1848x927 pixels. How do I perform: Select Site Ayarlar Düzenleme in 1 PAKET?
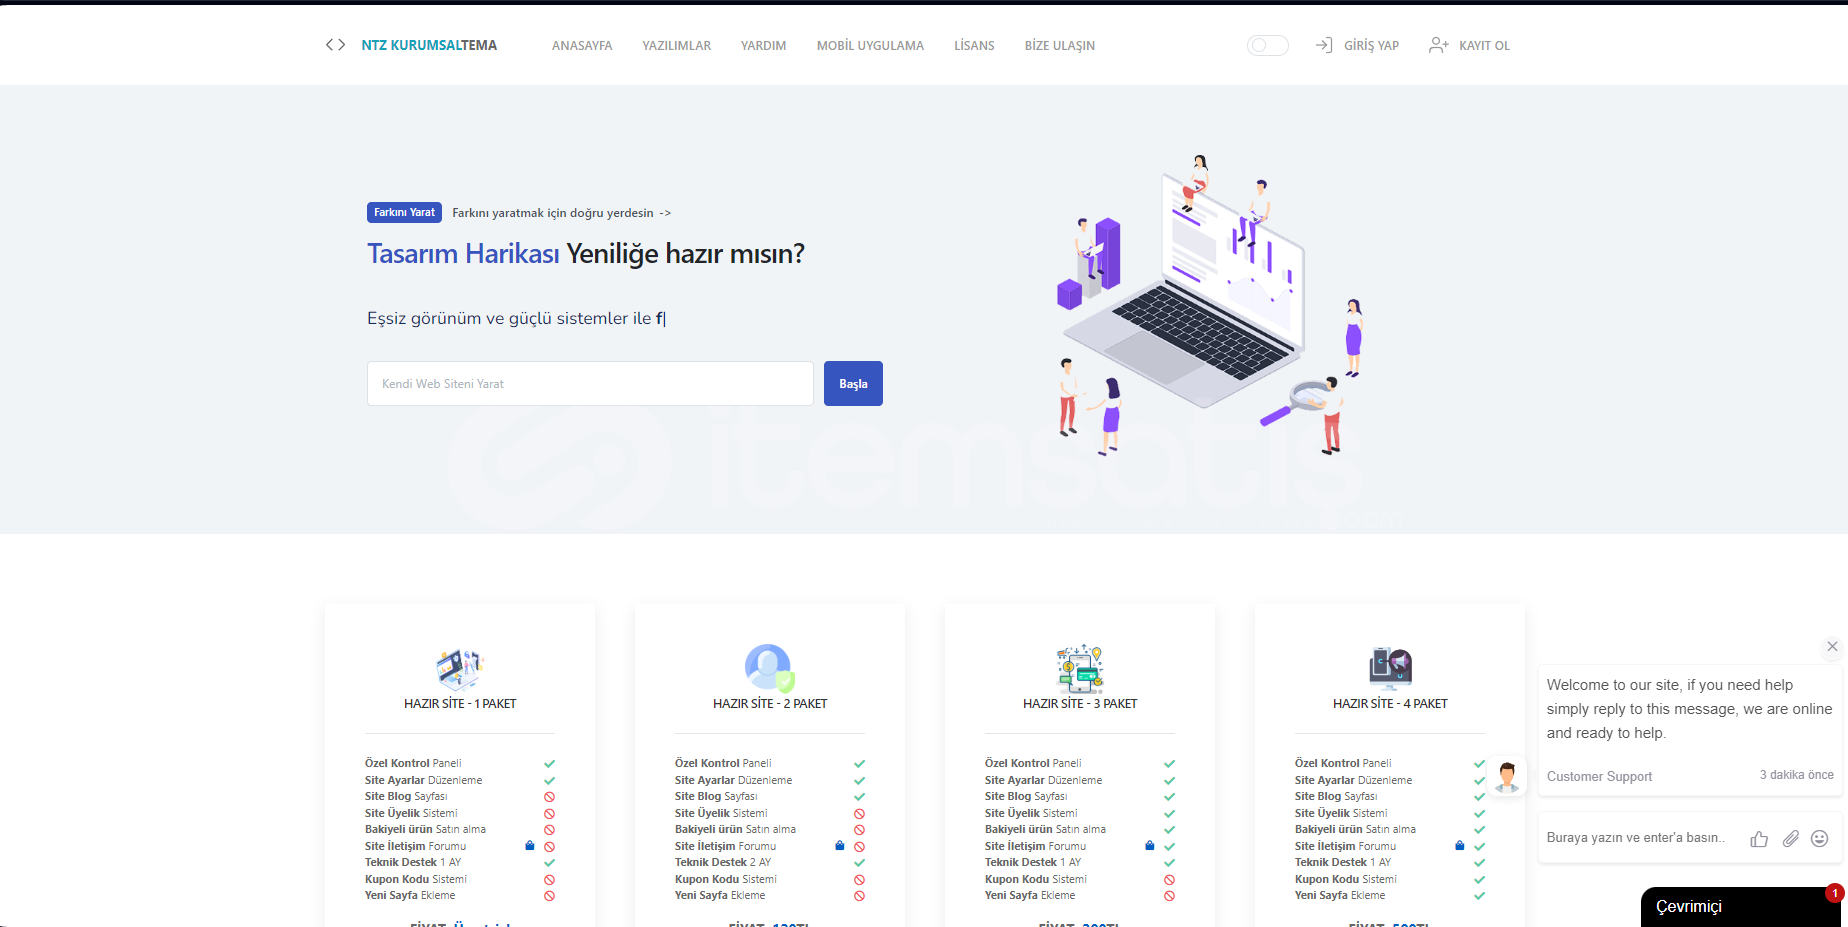tap(423, 780)
